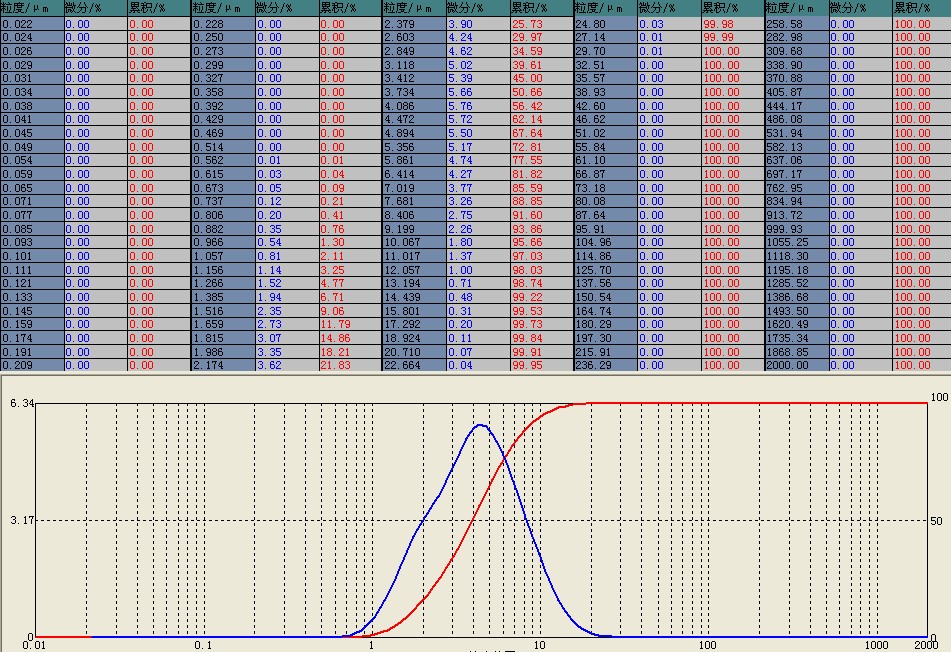
Task: Select the 0.562 particle size cell
Action: pyautogui.click(x=223, y=160)
